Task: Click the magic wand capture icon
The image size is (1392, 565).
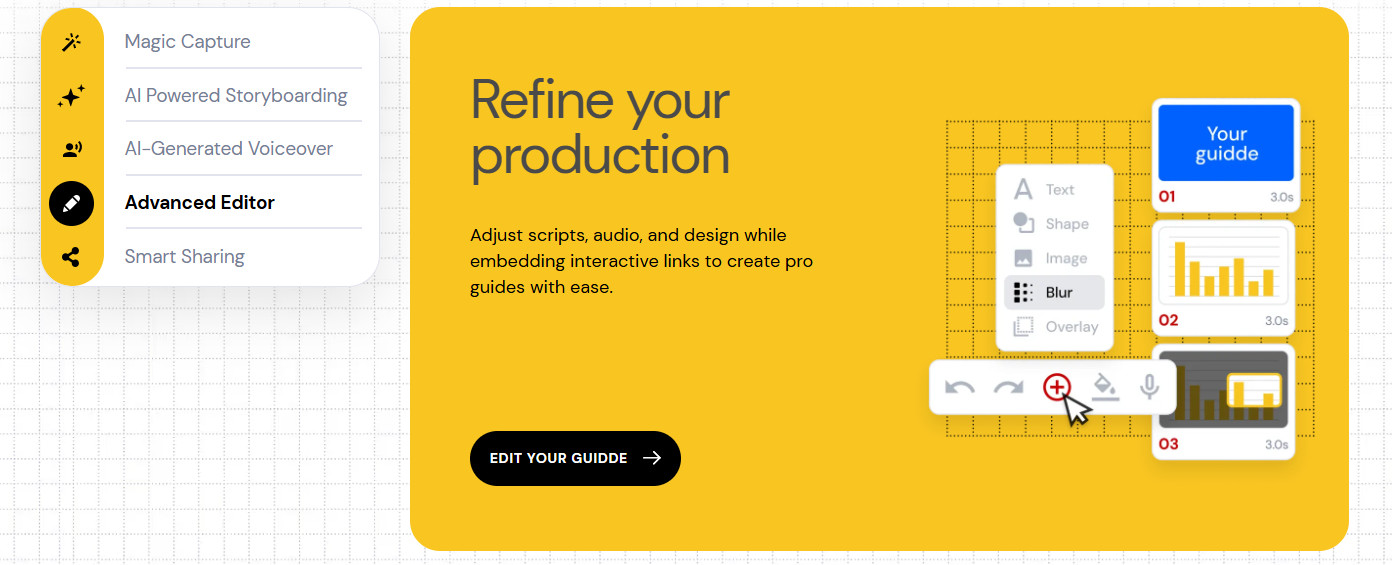Action: coord(71,42)
